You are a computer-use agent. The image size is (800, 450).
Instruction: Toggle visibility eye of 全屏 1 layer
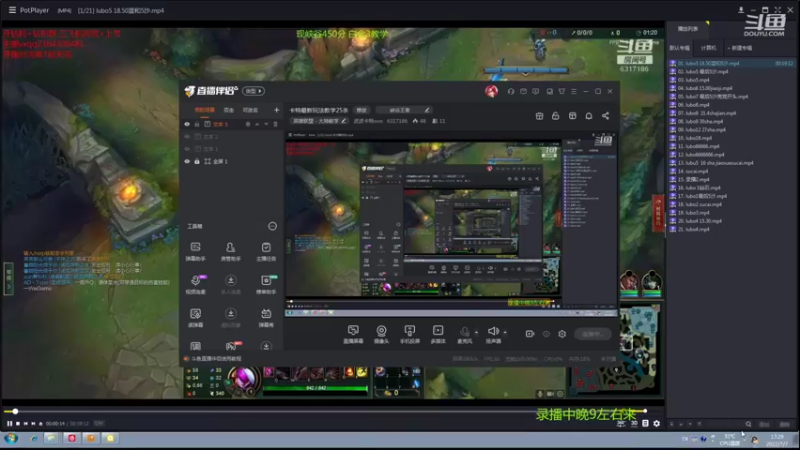pyautogui.click(x=187, y=161)
